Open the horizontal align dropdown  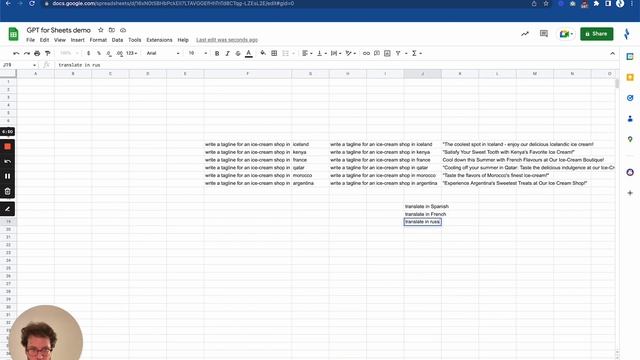point(307,53)
